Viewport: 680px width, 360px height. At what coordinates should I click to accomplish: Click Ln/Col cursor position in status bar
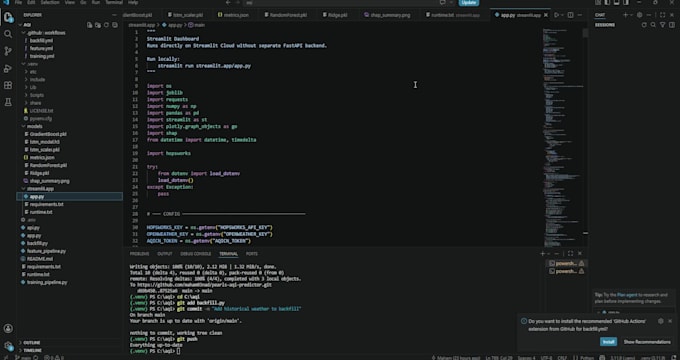(498, 357)
